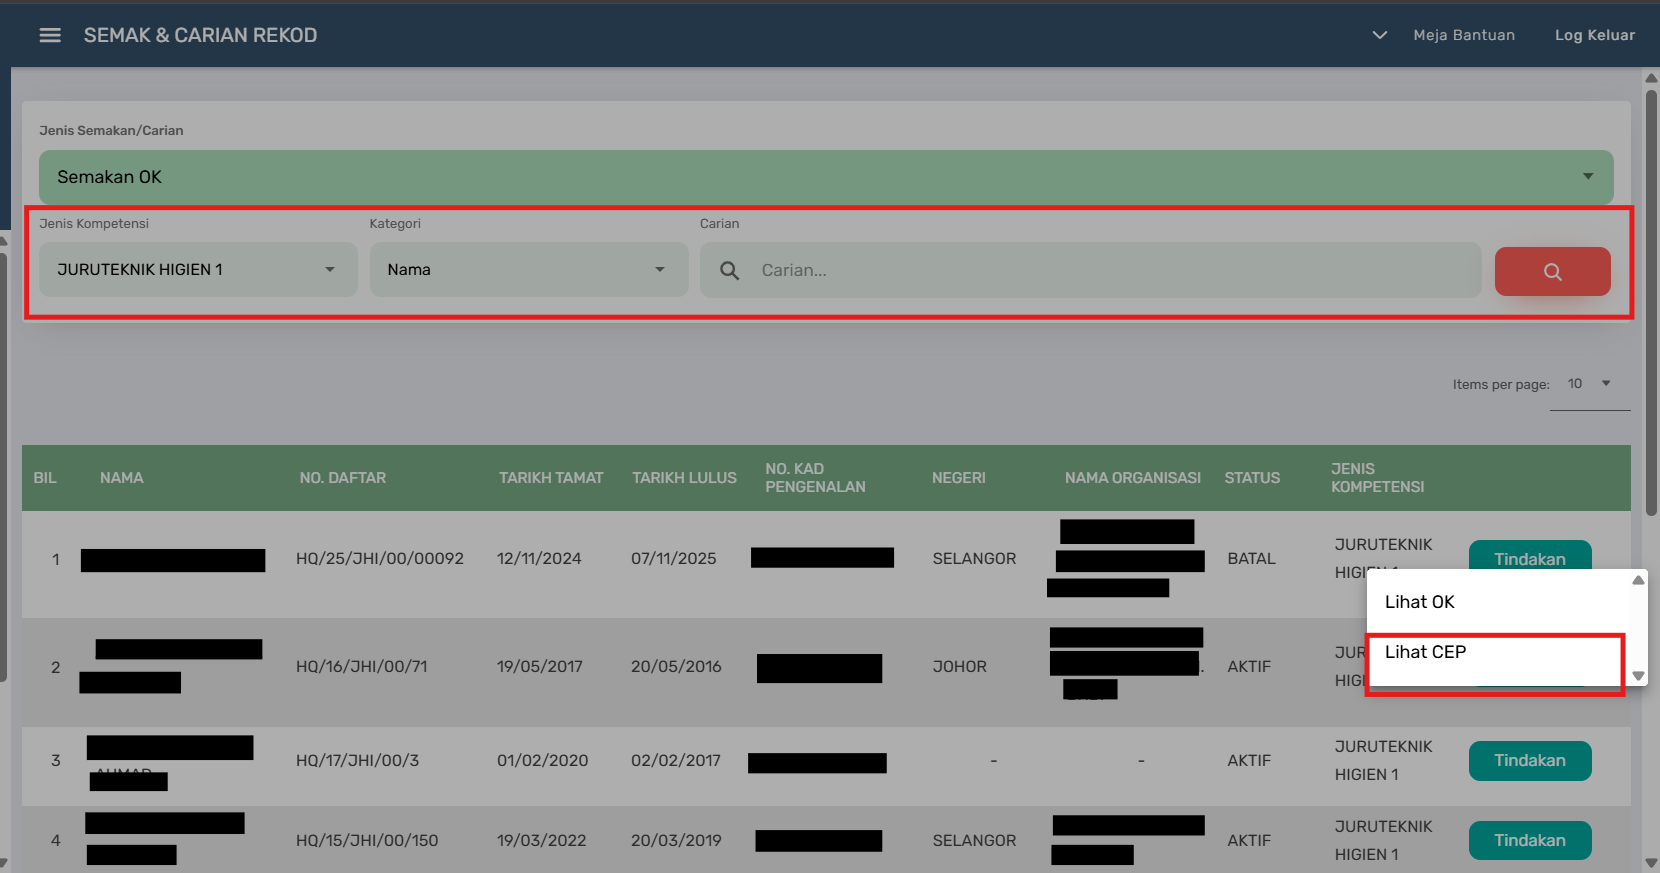Open the hamburger navigation menu
The width and height of the screenshot is (1660, 873).
pos(50,35)
